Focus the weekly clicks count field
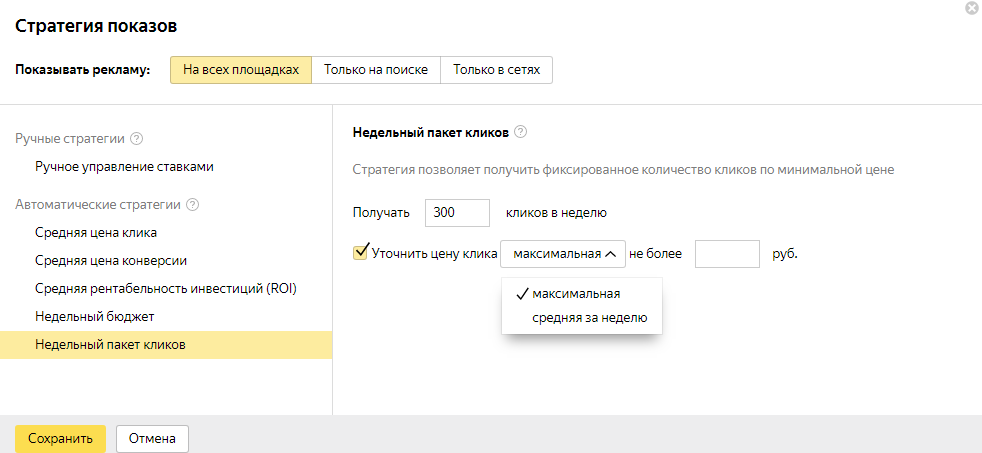Viewport: 982px width, 453px height. click(x=457, y=213)
